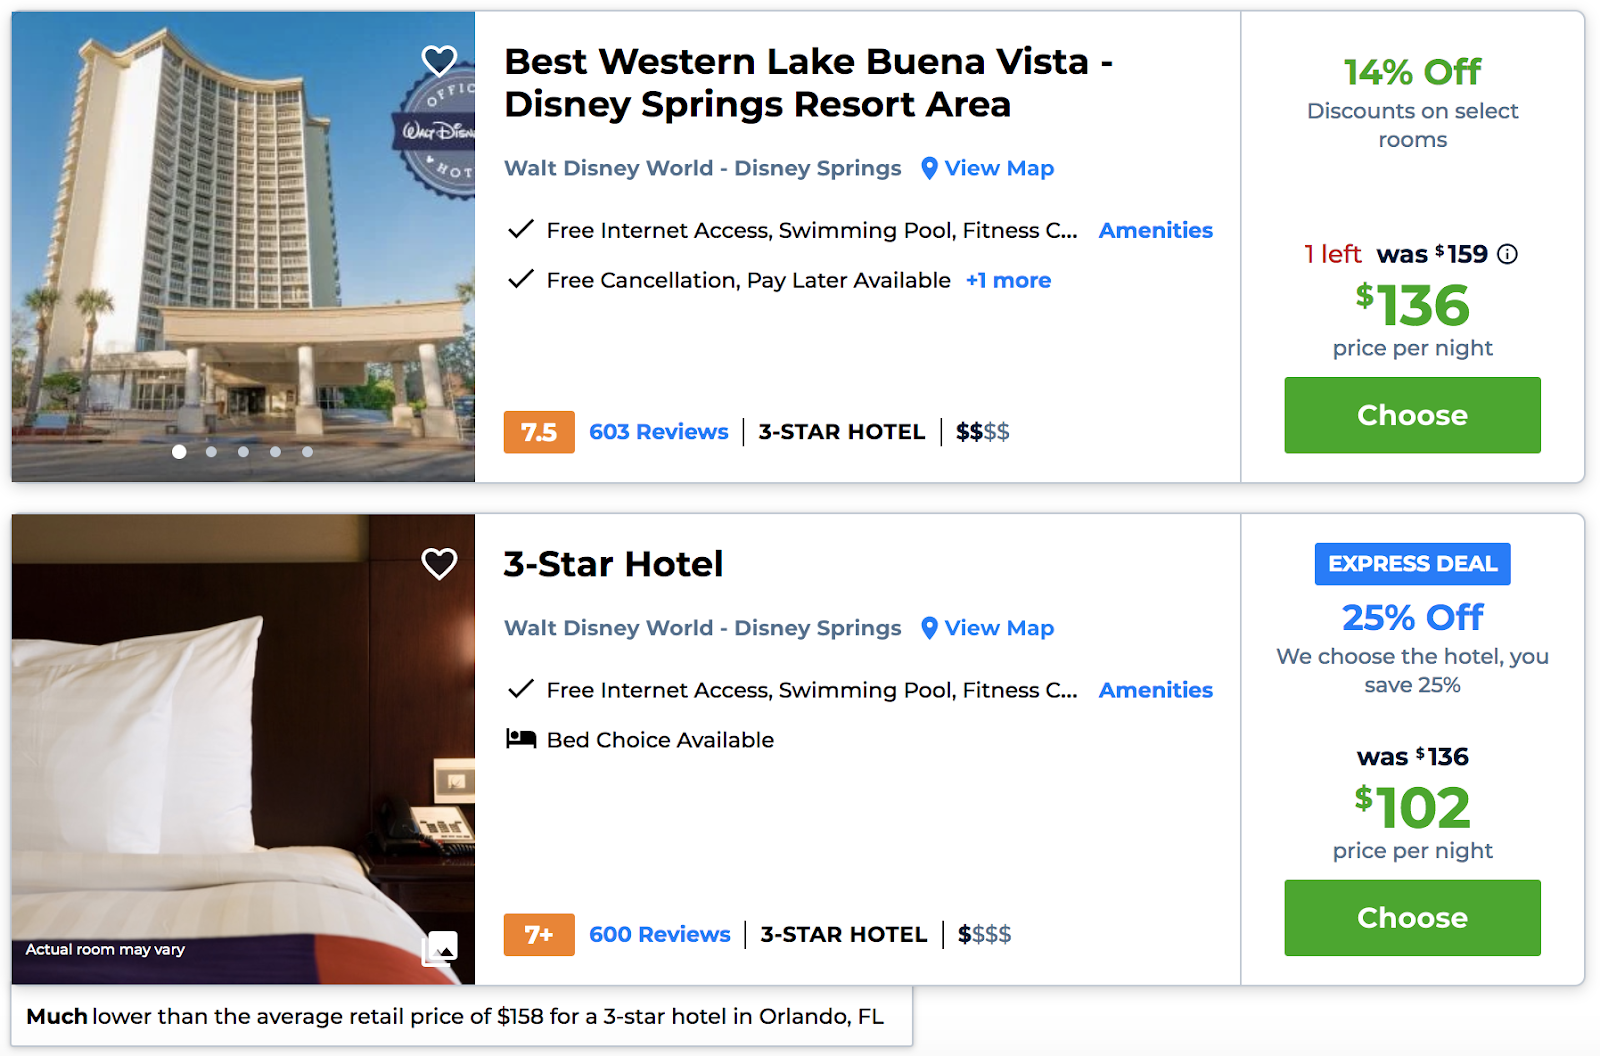Open photo gallery icon on bedroom image
The width and height of the screenshot is (1600, 1056).
point(440,947)
